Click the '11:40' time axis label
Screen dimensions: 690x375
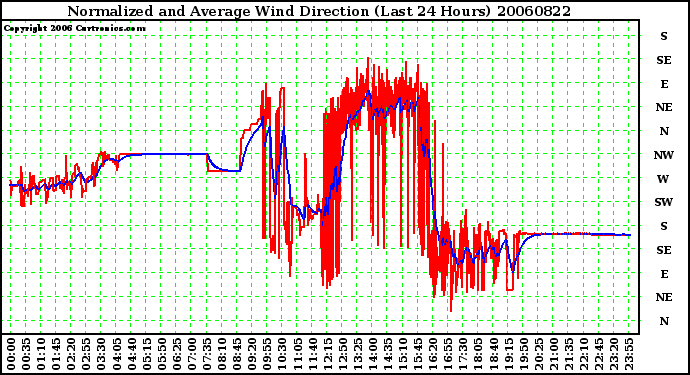click(x=312, y=354)
